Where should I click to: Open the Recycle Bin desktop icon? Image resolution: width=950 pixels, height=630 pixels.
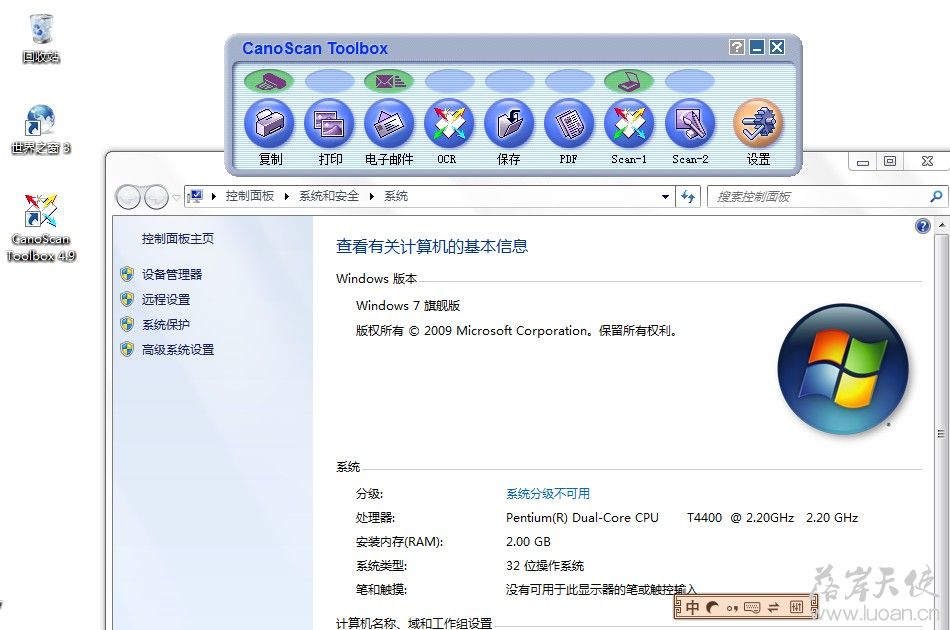[x=41, y=38]
